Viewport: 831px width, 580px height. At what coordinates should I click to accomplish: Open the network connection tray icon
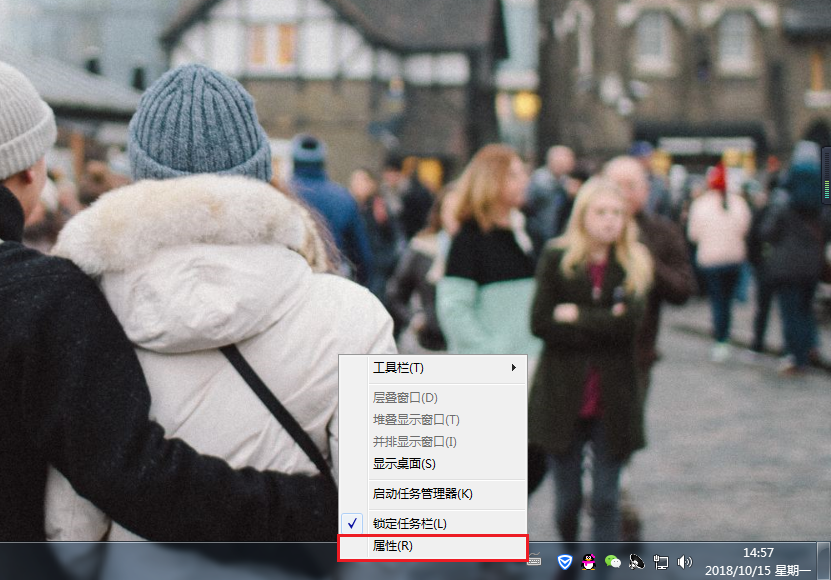coord(661,562)
